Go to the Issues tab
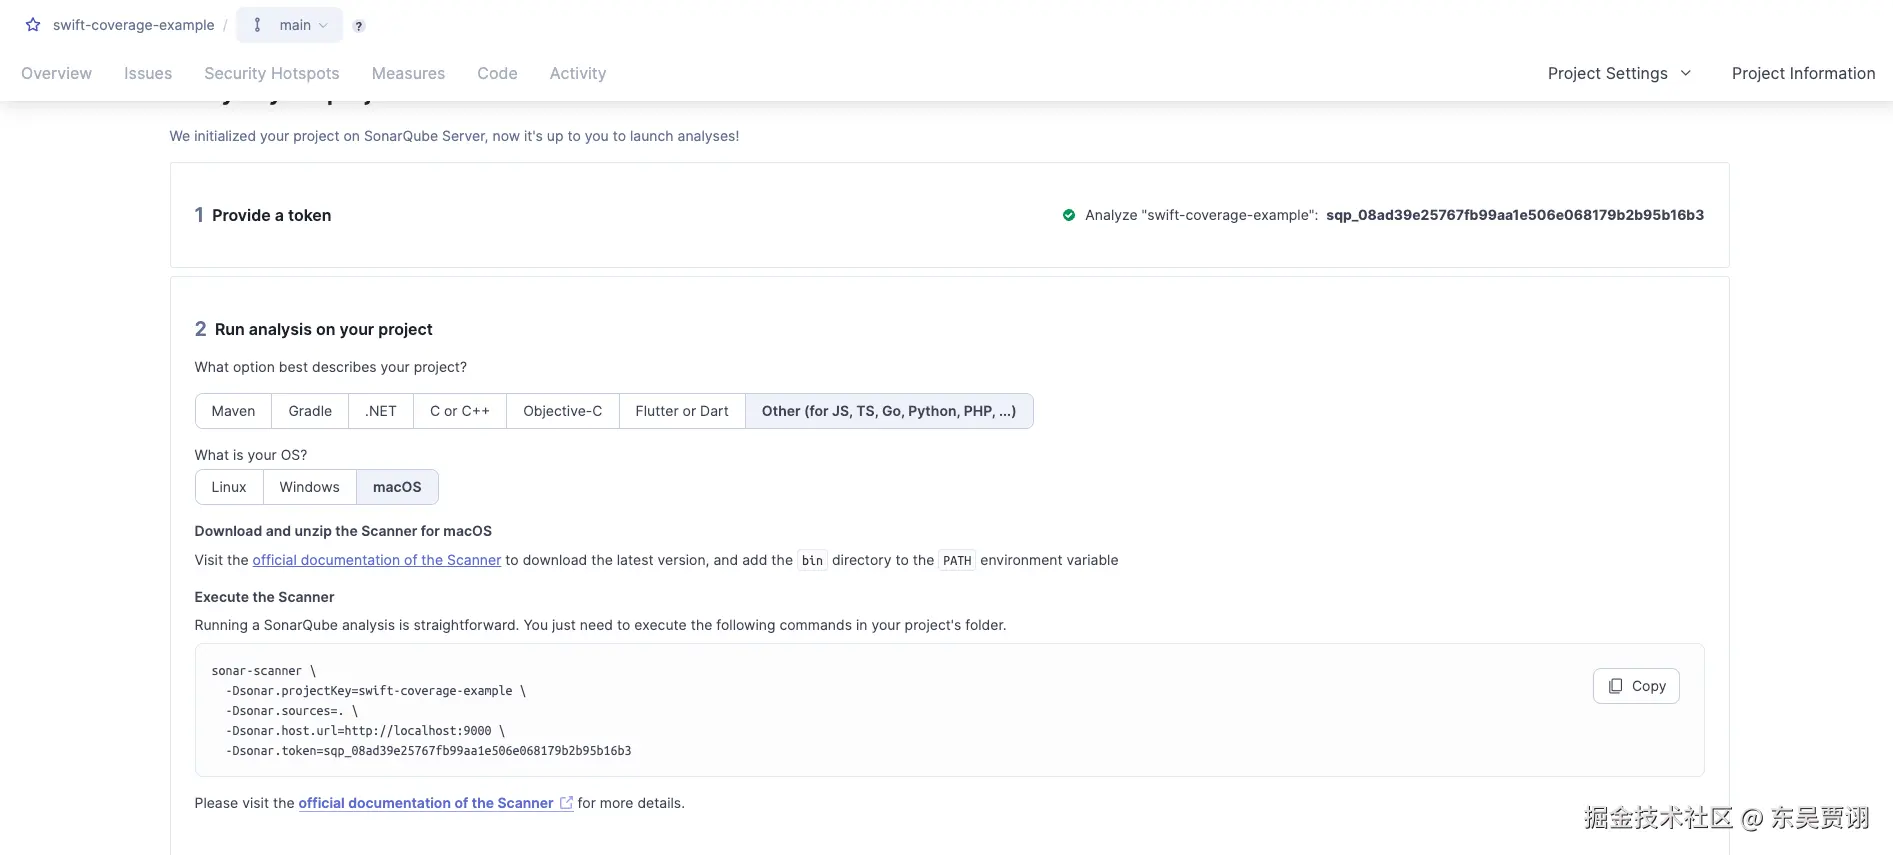Viewport: 1893px width, 855px height. click(x=148, y=73)
